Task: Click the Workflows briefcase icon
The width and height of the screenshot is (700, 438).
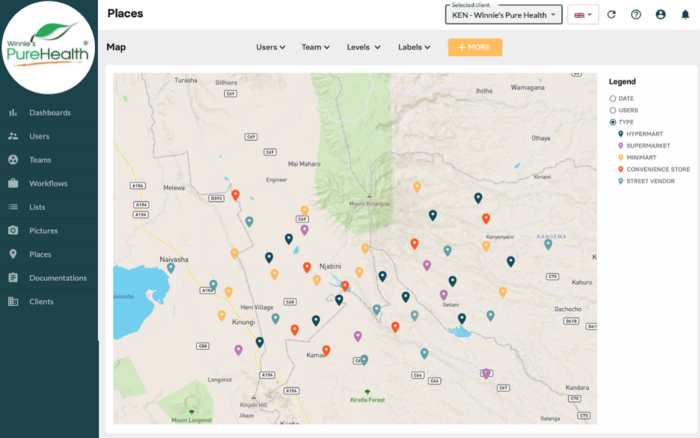Action: click(x=13, y=183)
